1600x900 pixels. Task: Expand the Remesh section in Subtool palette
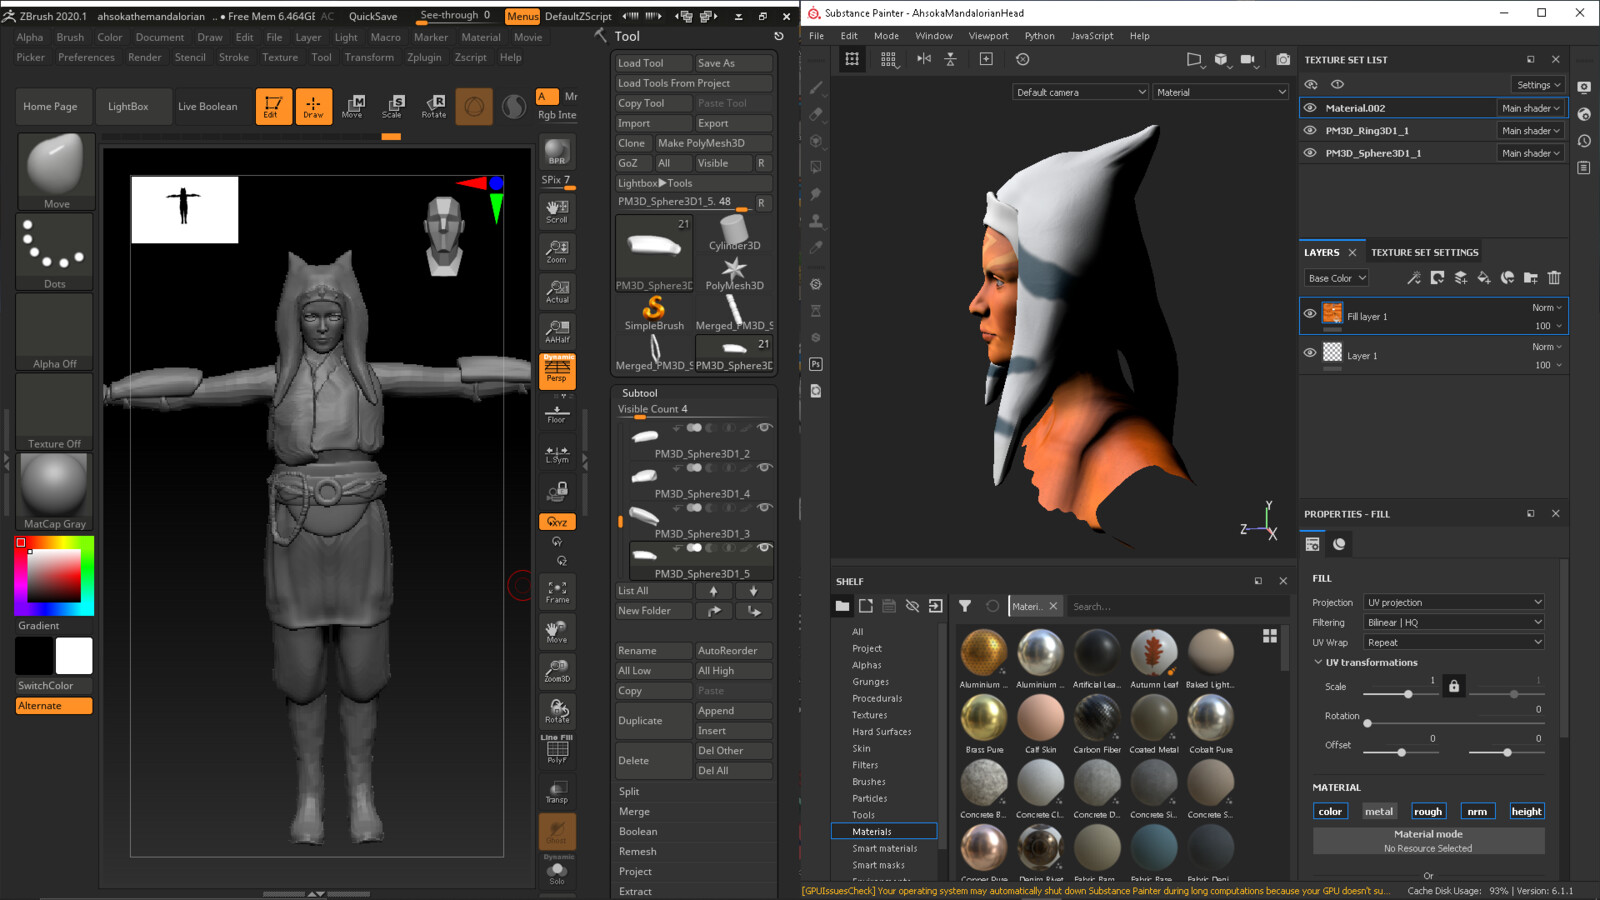coord(637,852)
